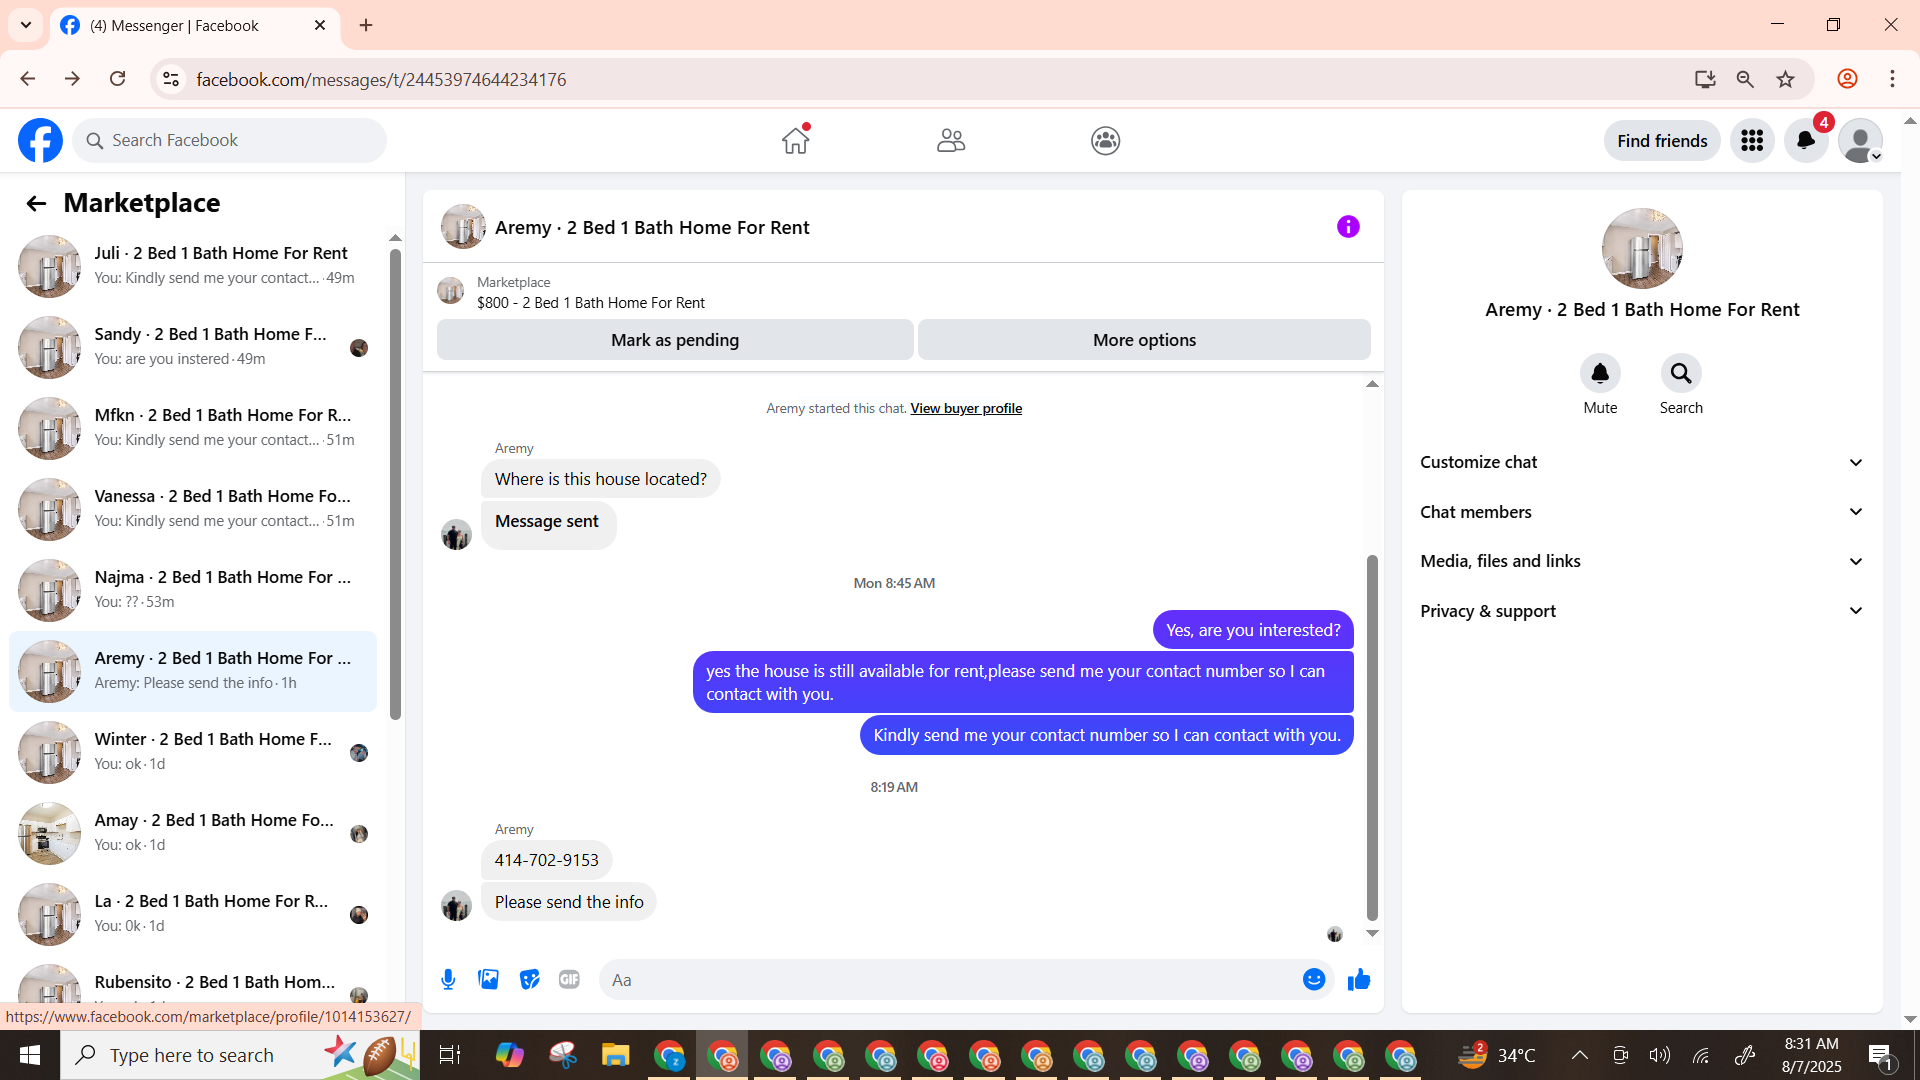This screenshot has height=1080, width=1920.
Task: Open the $800 Marketplace listing banner
Action: pos(903,292)
